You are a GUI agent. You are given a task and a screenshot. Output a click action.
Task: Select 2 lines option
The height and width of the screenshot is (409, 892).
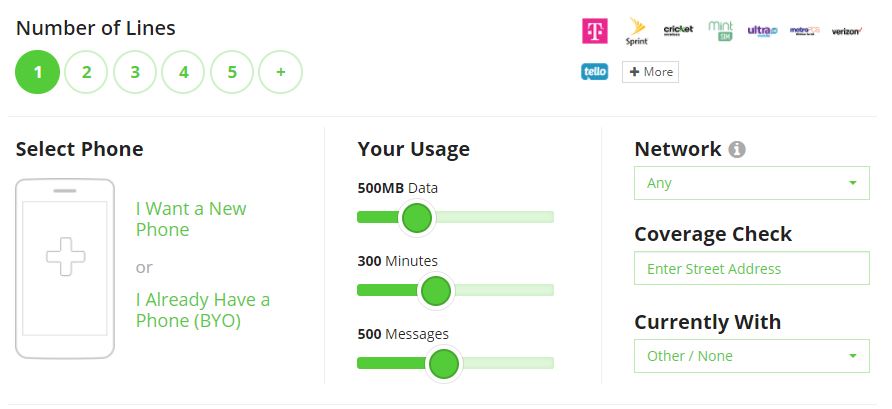[86, 72]
